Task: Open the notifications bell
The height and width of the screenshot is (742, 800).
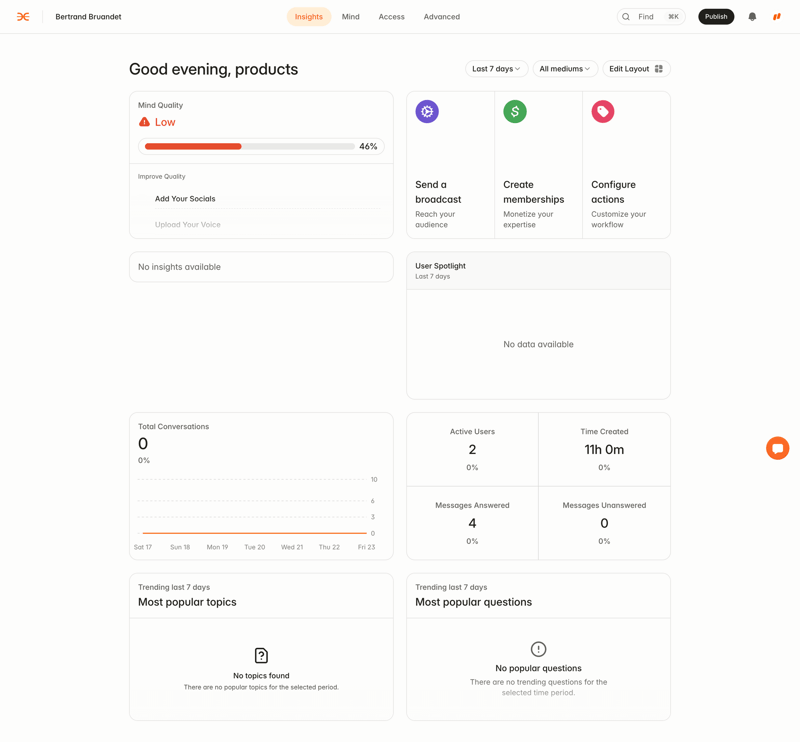Action: 752,17
